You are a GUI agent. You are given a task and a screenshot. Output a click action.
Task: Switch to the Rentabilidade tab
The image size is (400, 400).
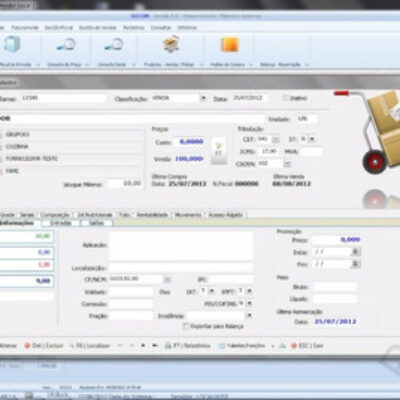pyautogui.click(x=152, y=215)
